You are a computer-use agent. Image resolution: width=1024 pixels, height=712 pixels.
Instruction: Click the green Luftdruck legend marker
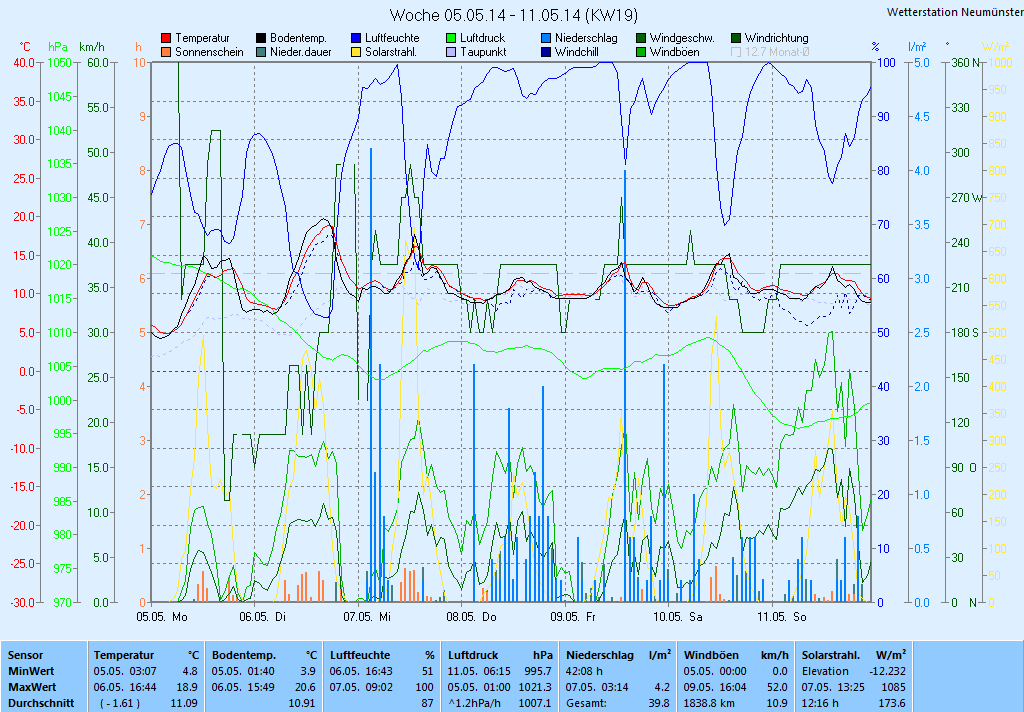(x=452, y=39)
